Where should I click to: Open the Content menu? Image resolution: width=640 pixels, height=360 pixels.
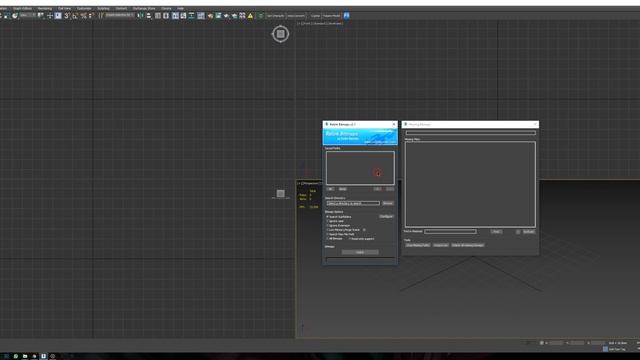(x=121, y=8)
